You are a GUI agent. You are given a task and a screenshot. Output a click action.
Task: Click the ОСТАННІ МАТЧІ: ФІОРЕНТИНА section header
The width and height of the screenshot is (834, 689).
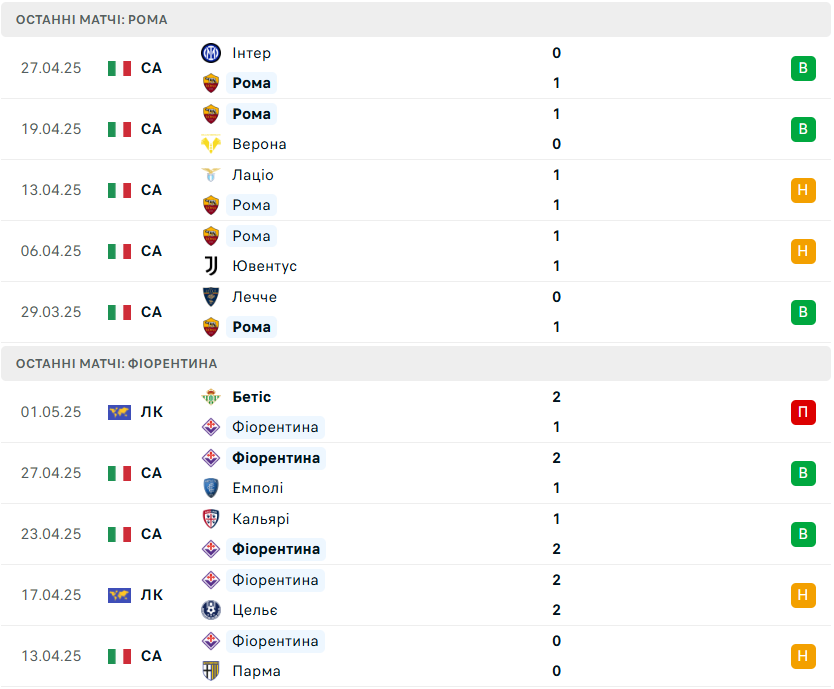click(x=416, y=363)
